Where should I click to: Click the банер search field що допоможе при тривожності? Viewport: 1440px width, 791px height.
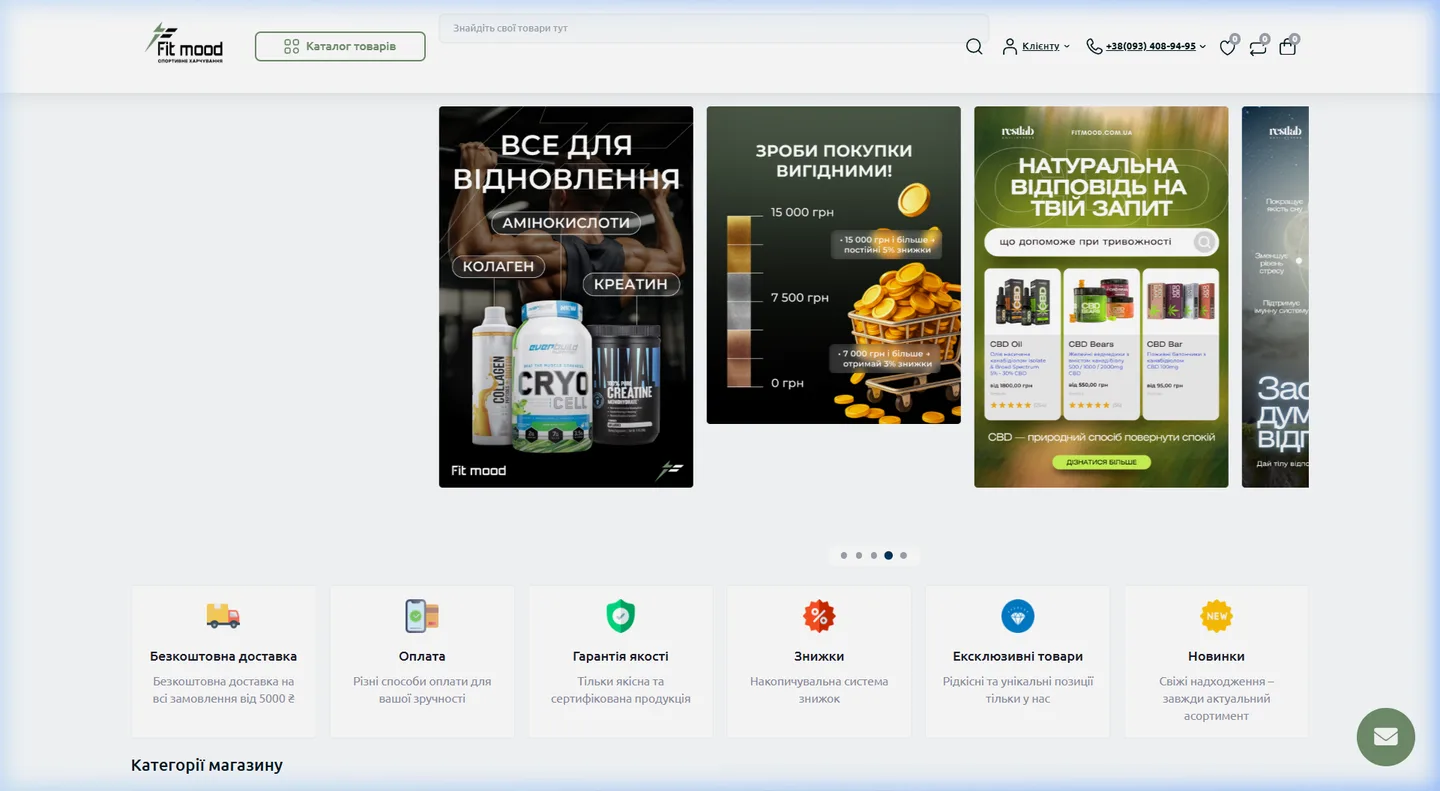[x=1100, y=242]
